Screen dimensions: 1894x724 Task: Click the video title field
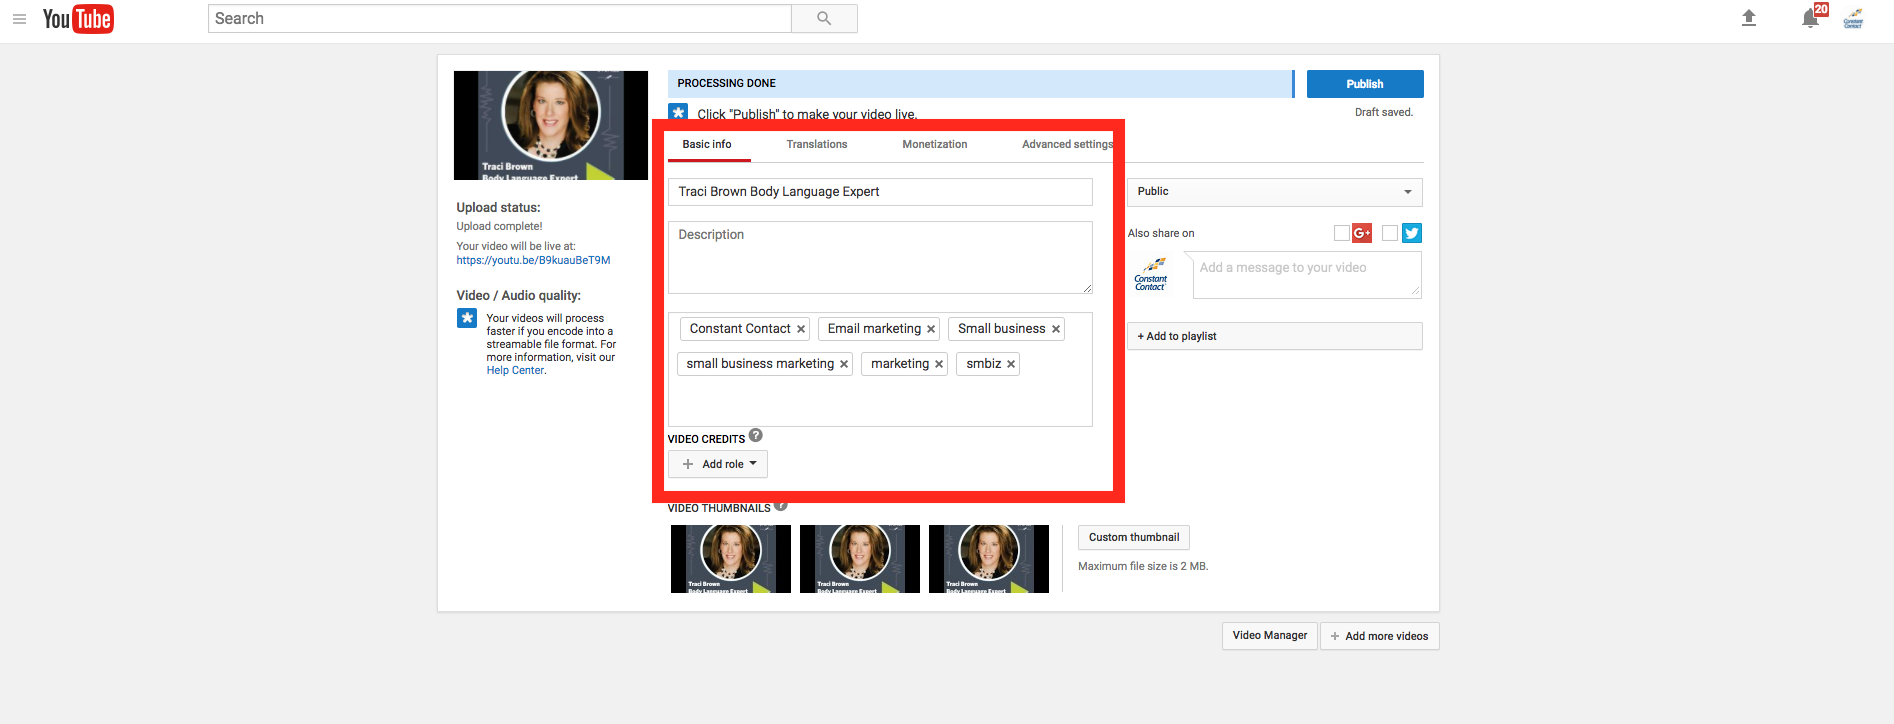tap(880, 192)
